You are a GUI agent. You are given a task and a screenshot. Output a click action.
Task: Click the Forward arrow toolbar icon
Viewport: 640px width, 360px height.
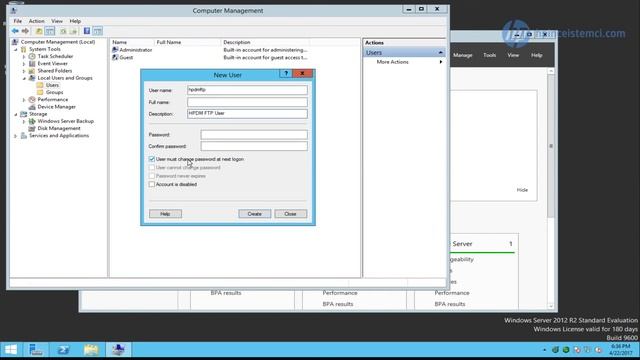[25, 31]
